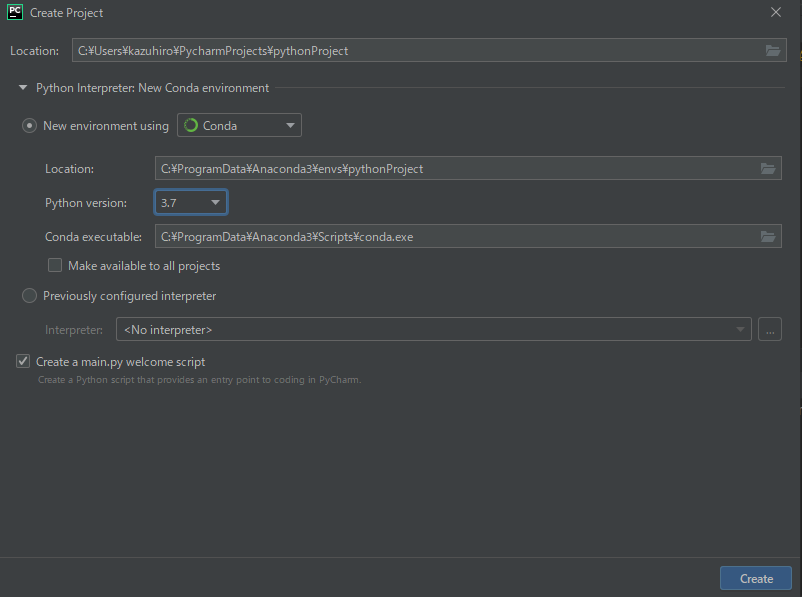The image size is (802, 597).
Task: Uncheck Create a main.py welcome script
Action: point(23,362)
